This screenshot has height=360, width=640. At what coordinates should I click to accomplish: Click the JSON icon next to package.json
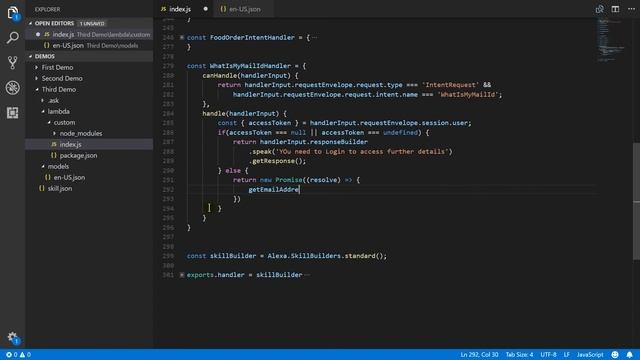coord(54,155)
